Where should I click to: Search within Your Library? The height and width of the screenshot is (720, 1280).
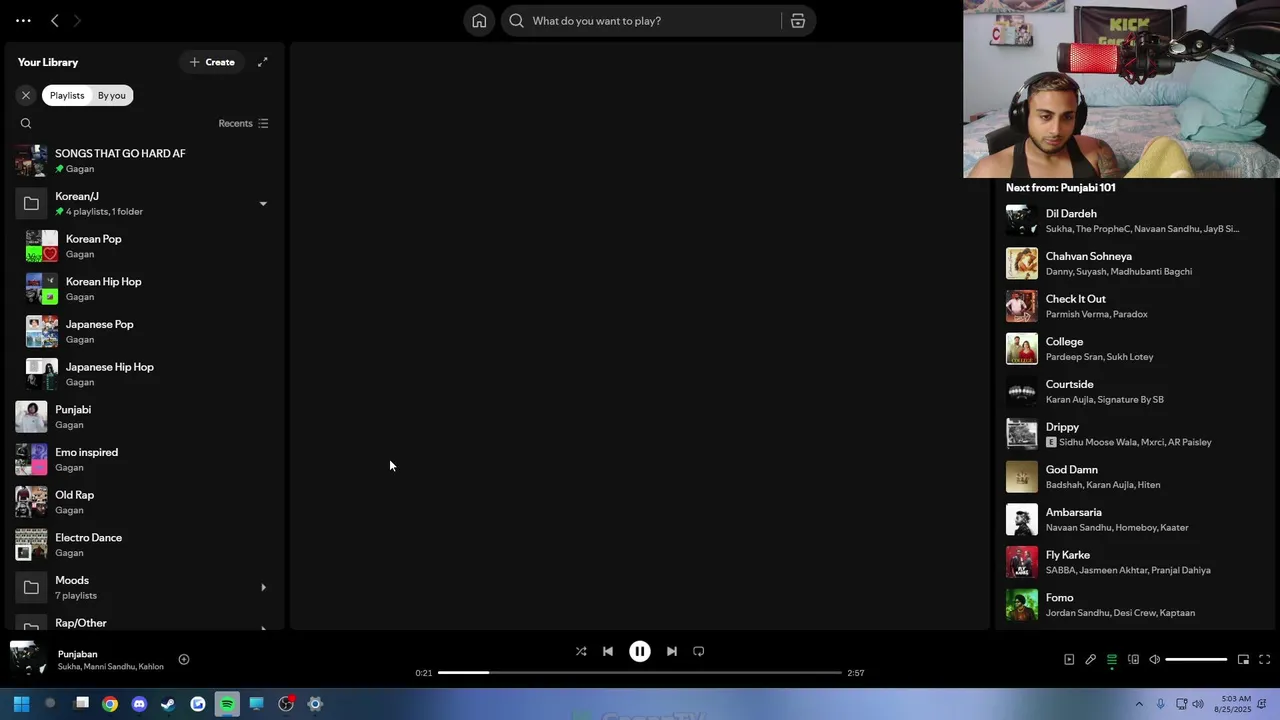coord(26,123)
